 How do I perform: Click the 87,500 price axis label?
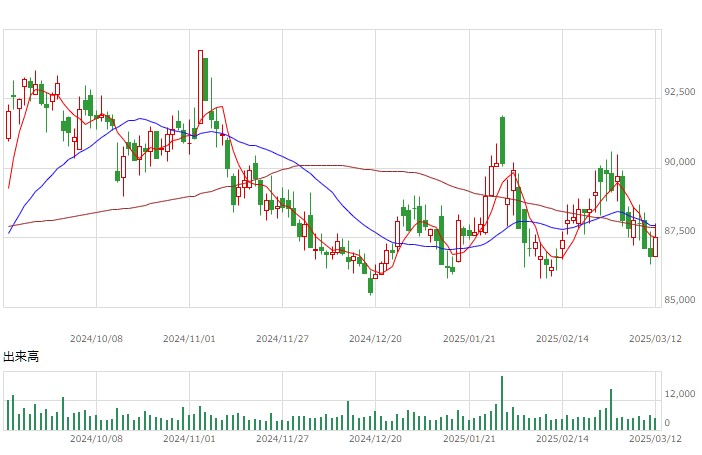680,230
